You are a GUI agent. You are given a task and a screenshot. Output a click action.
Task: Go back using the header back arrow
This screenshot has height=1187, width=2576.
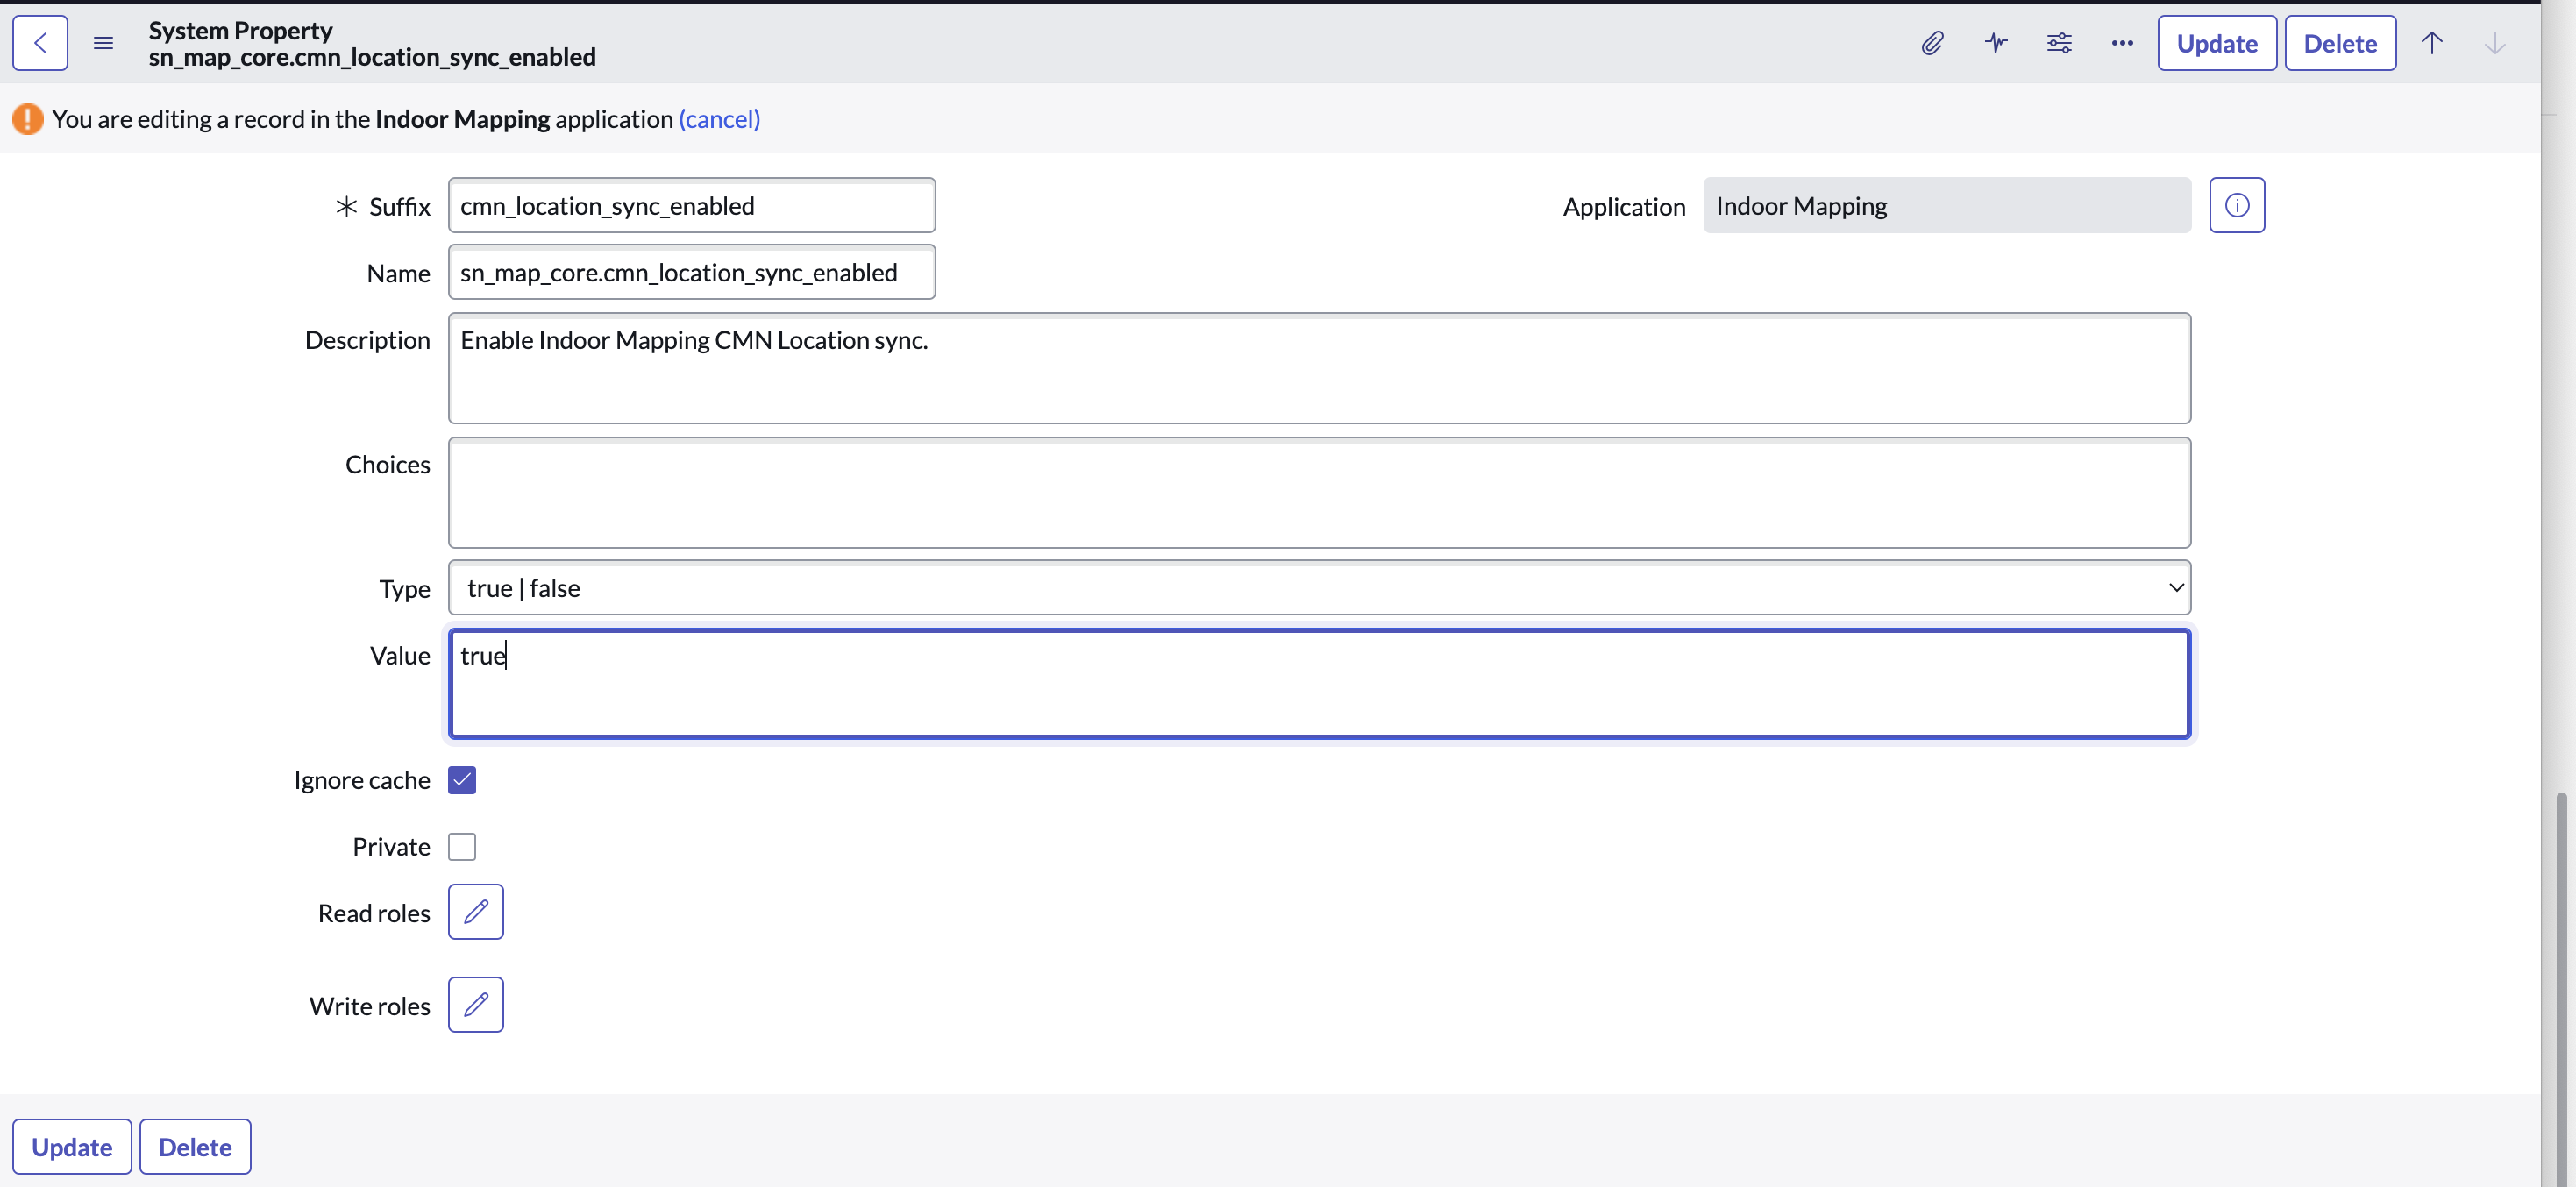tap(40, 43)
